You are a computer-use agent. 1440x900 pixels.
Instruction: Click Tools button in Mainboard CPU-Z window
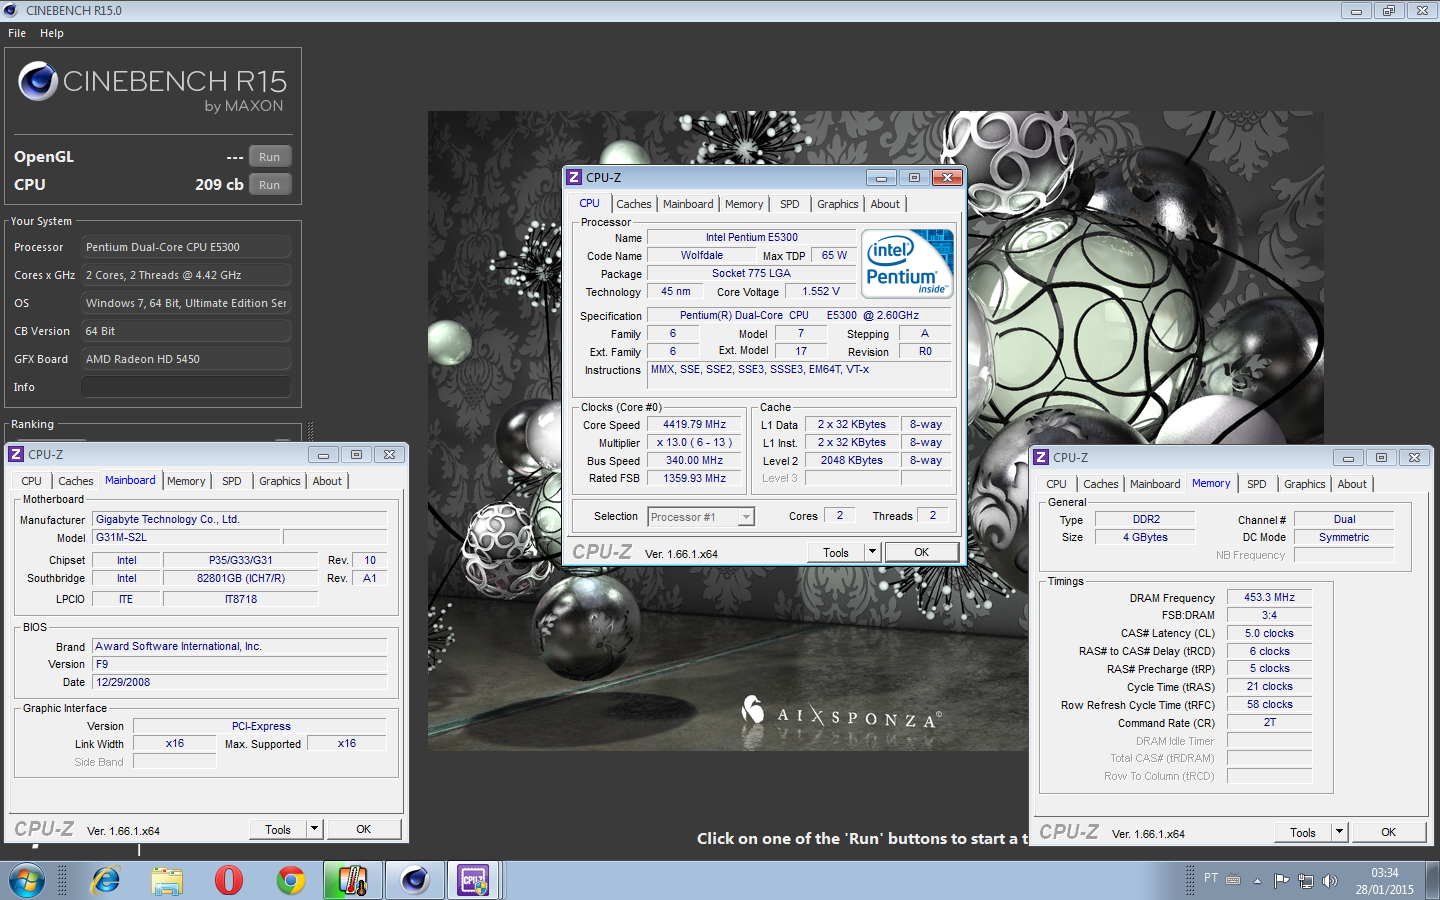[278, 829]
